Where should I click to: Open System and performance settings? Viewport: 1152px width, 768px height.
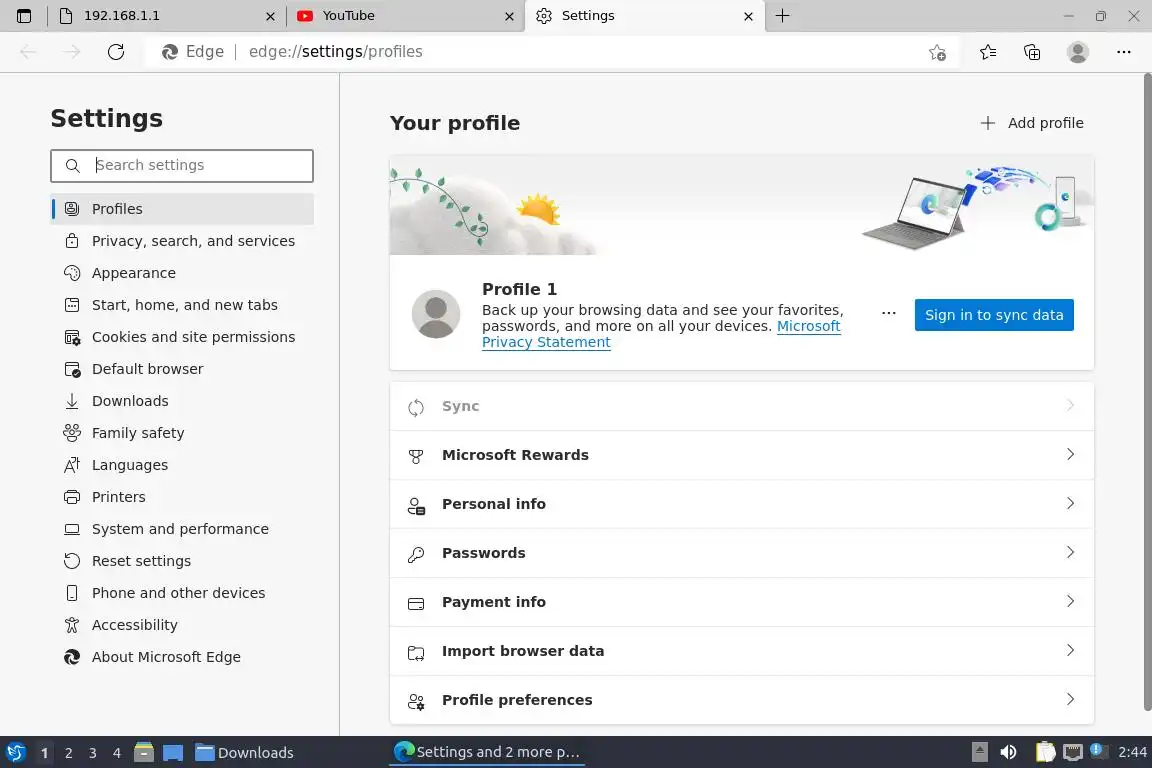(x=181, y=528)
